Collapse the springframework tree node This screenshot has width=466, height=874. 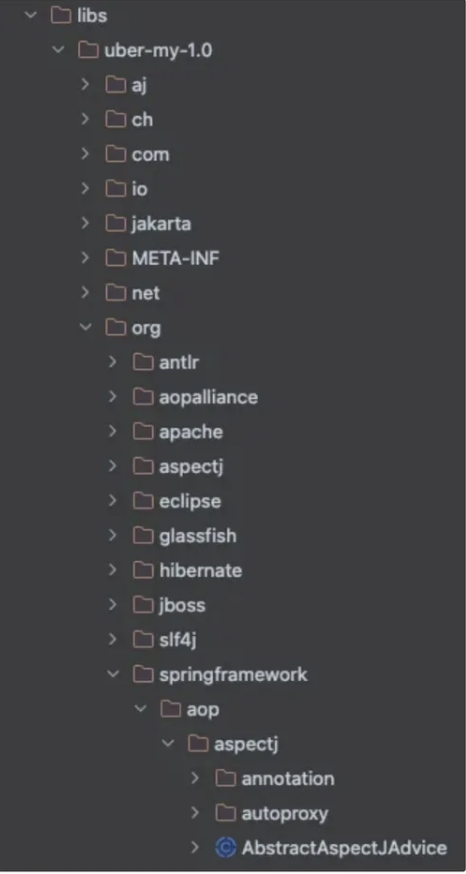click(x=113, y=674)
